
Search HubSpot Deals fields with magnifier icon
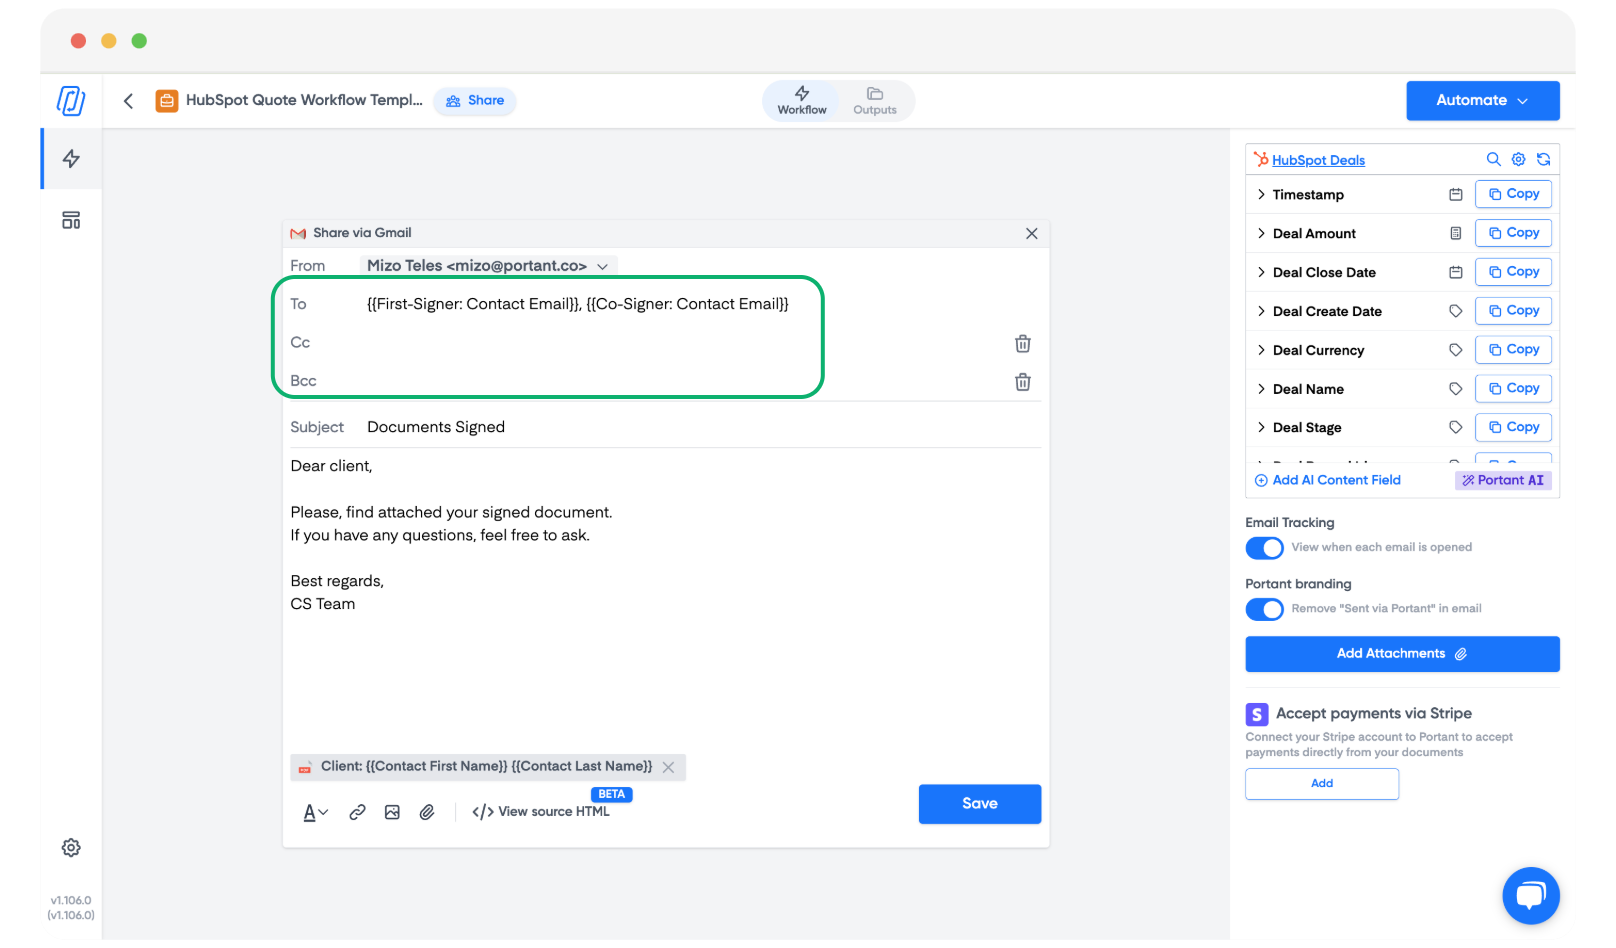[x=1493, y=159]
